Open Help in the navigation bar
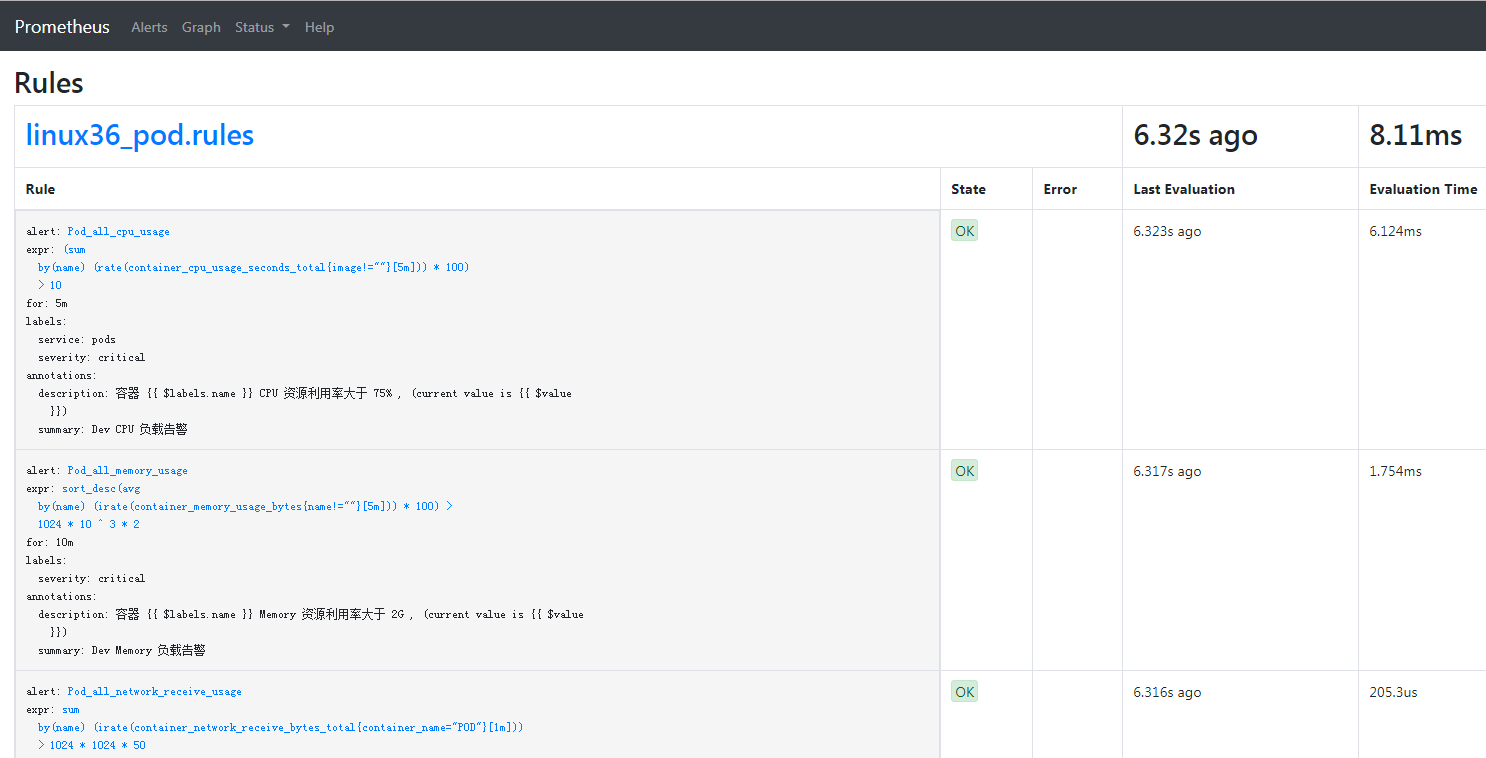 pyautogui.click(x=319, y=27)
